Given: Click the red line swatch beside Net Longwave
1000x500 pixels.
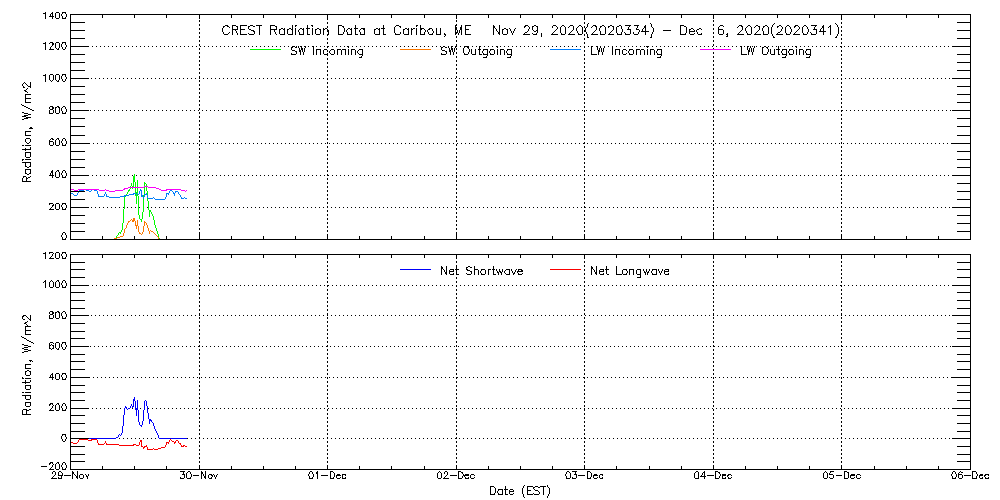Looking at the screenshot, I should (x=565, y=271).
